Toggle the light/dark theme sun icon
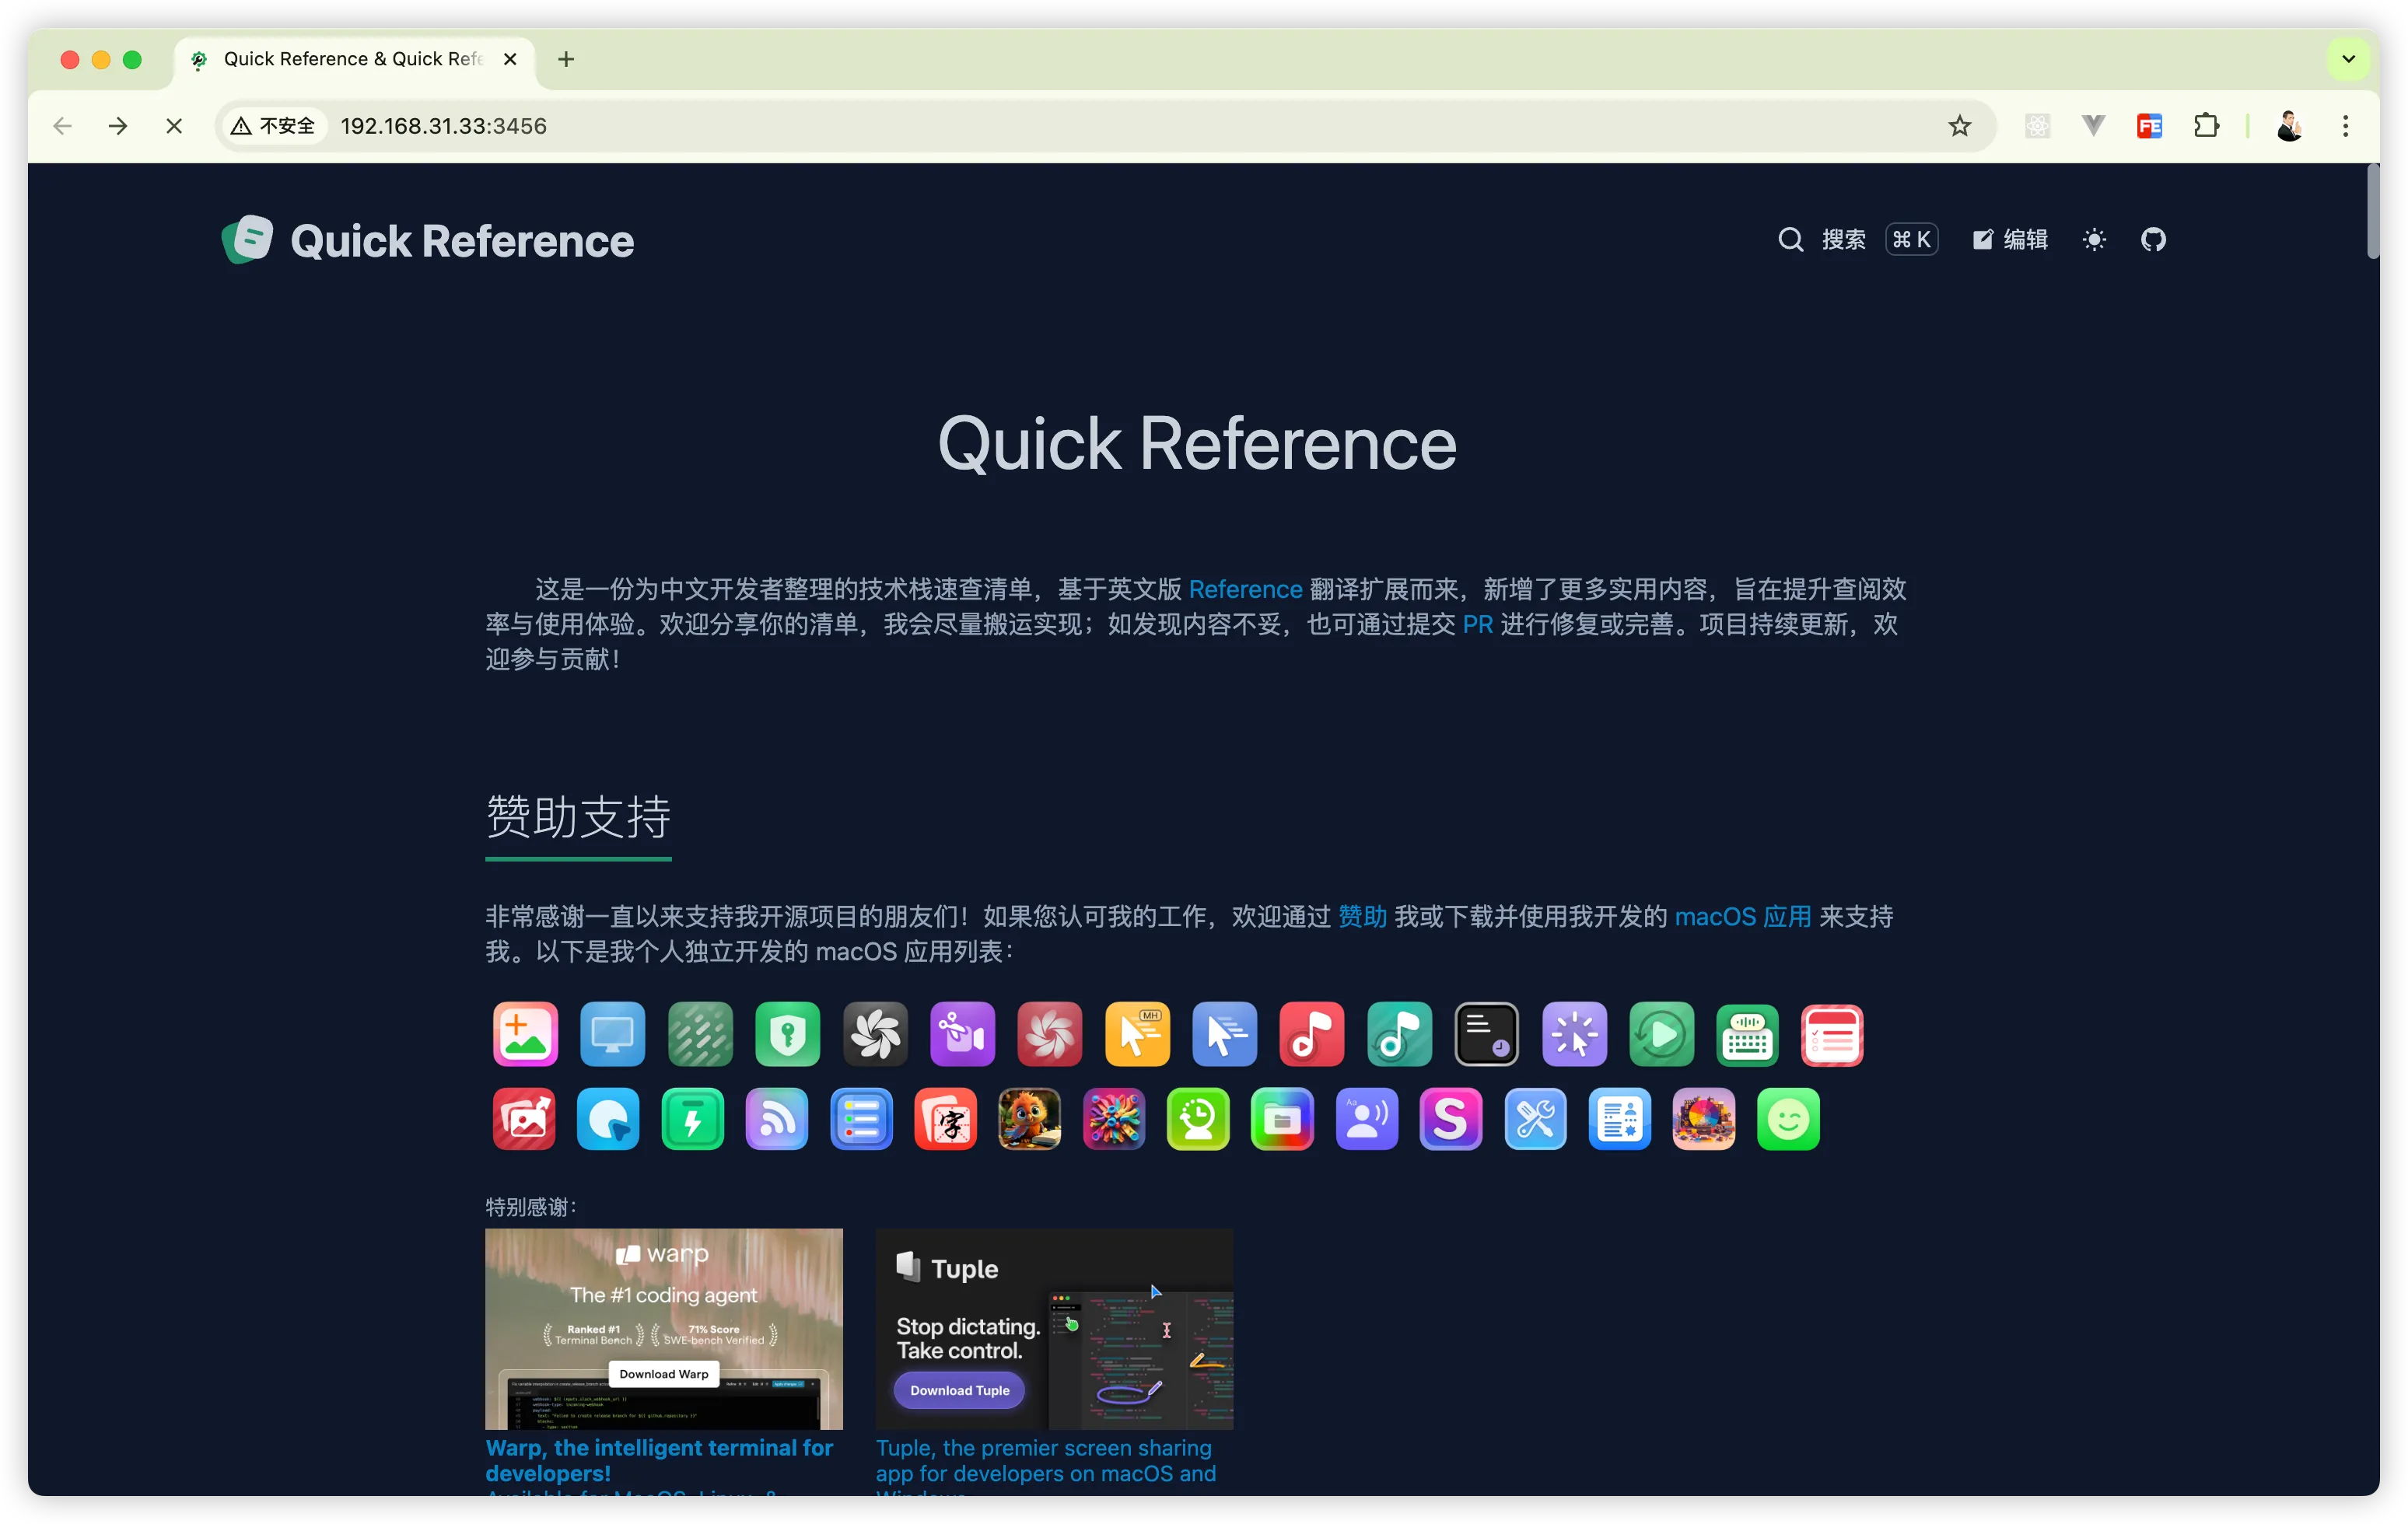2408x1524 pixels. point(2094,240)
